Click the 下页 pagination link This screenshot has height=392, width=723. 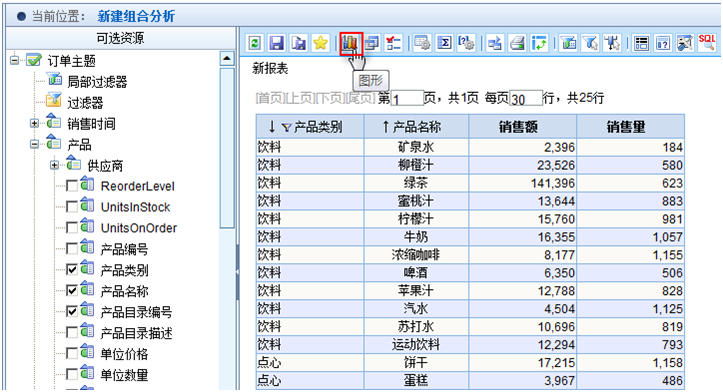pos(330,98)
